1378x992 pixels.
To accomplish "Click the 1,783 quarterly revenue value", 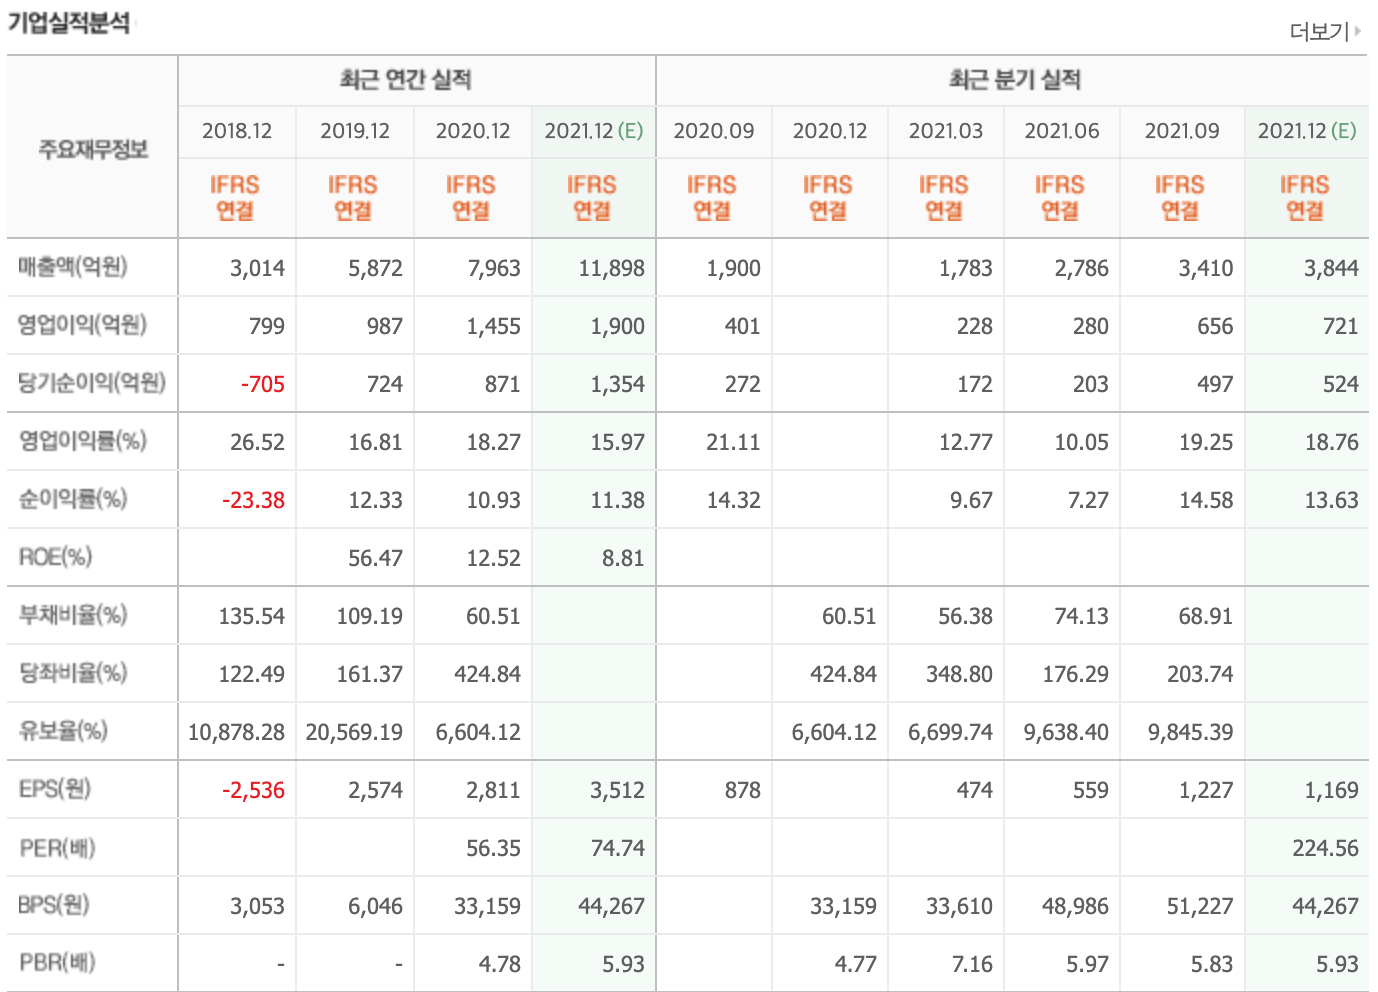I will [965, 268].
